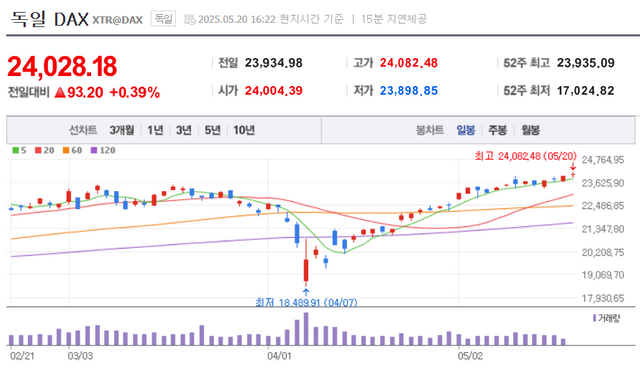640x372 pixels.
Task: Click the 02/21 date axis label
Action: (22, 356)
